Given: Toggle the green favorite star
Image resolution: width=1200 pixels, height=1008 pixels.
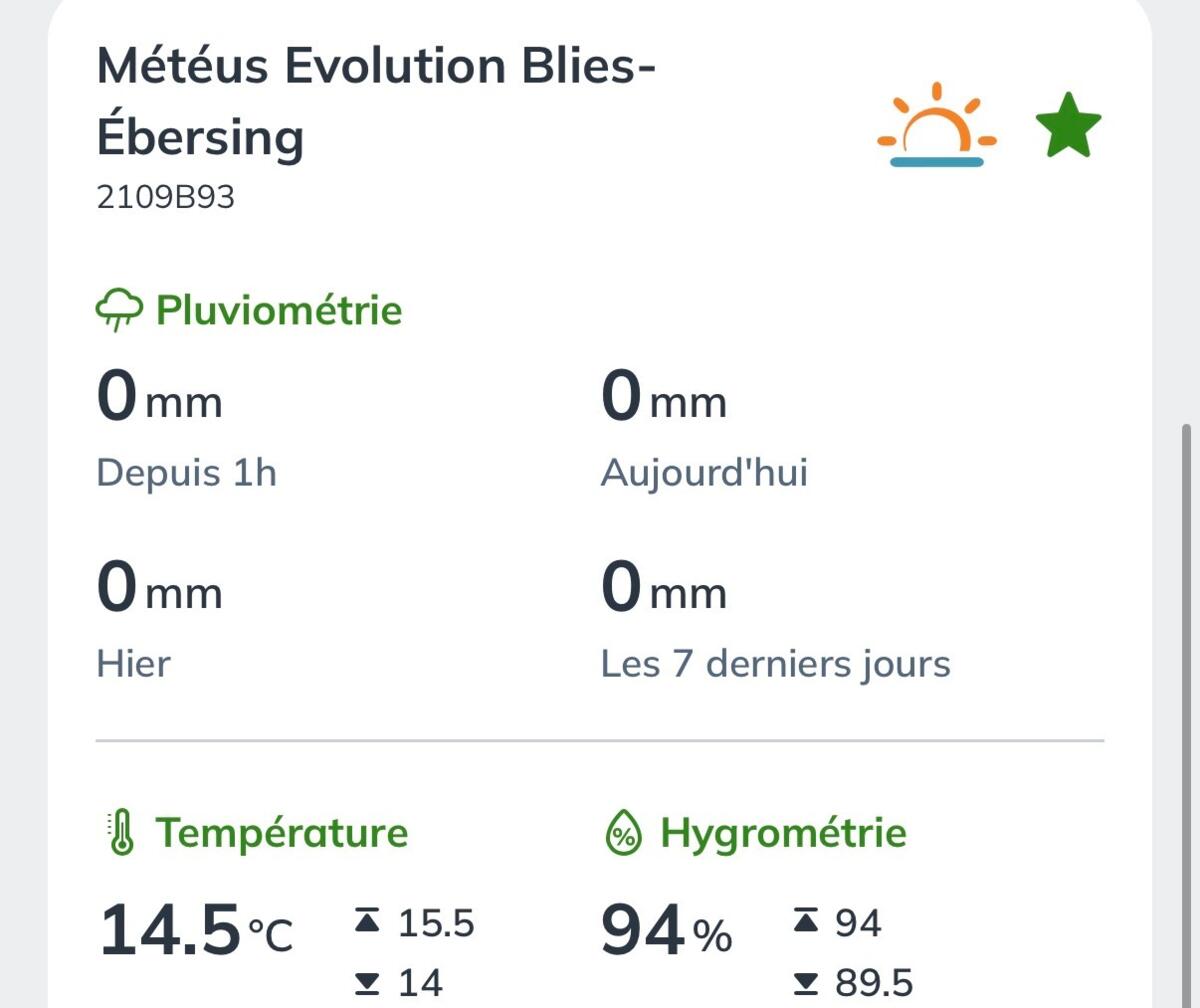Looking at the screenshot, I should pos(1068,125).
